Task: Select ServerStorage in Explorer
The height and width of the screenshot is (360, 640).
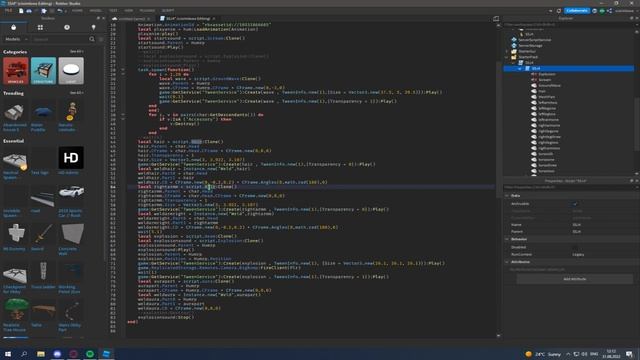Action: tap(530, 46)
